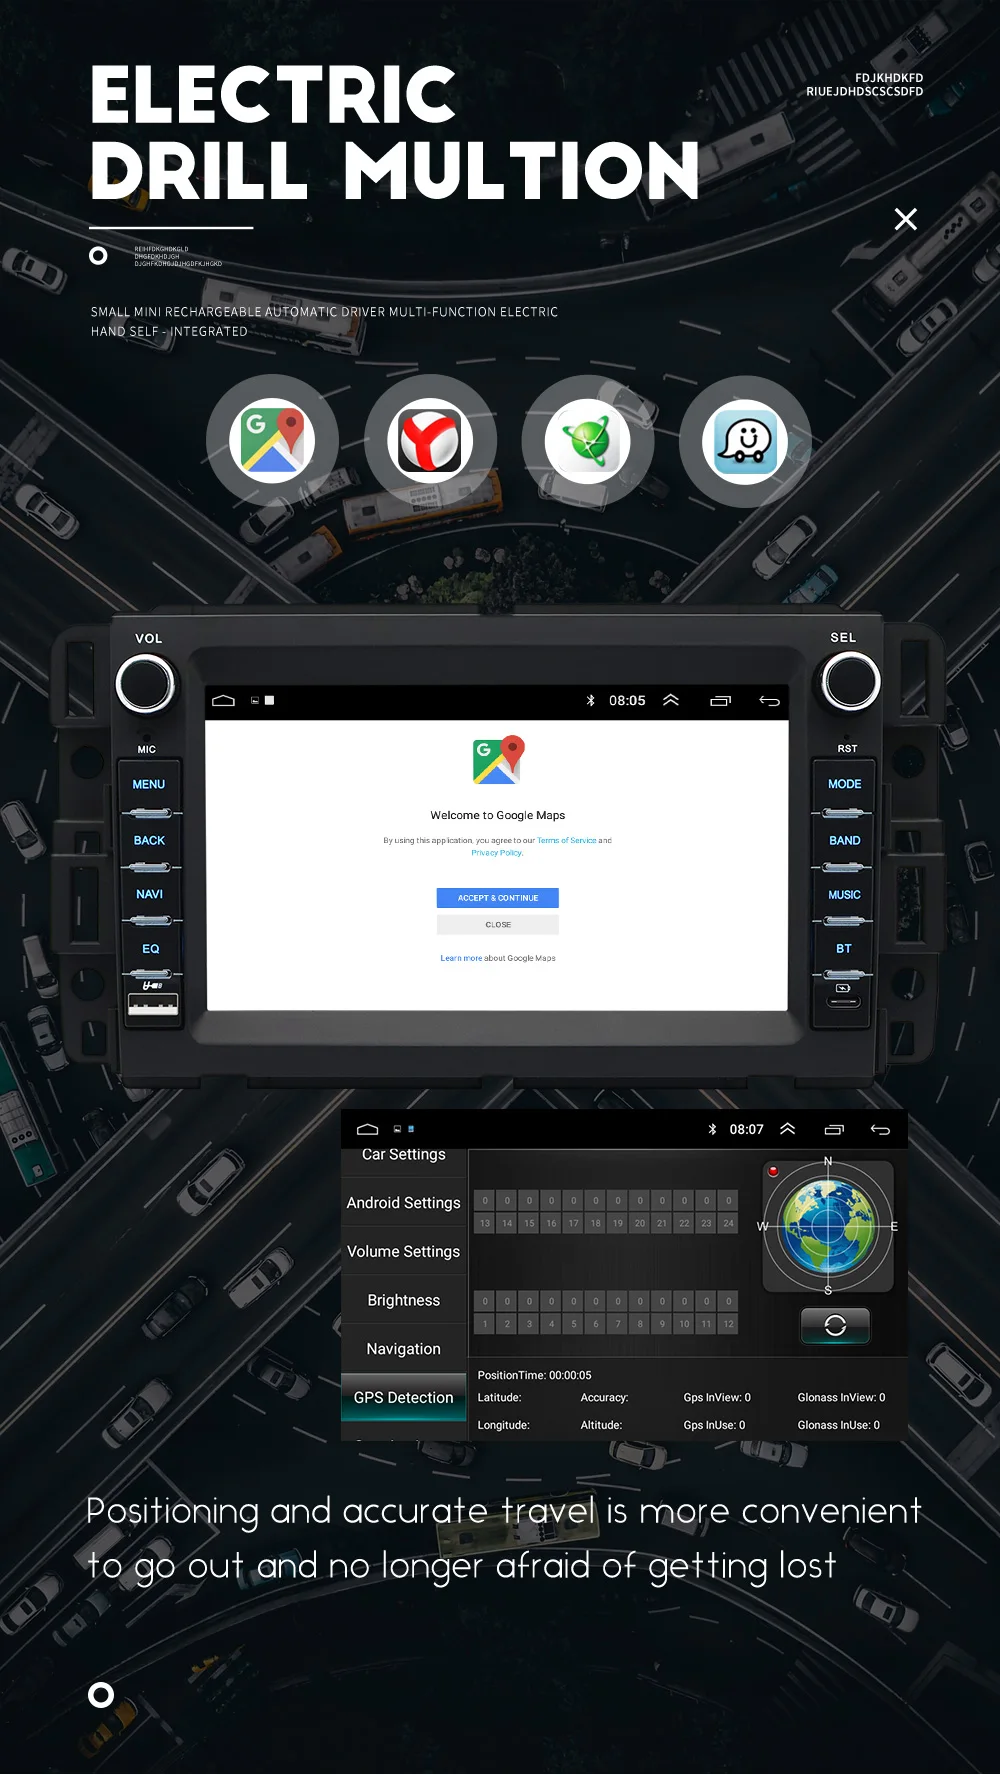The width and height of the screenshot is (1000, 1775).
Task: Tap Bluetooth icon on the 08:05 status bar
Action: (590, 701)
